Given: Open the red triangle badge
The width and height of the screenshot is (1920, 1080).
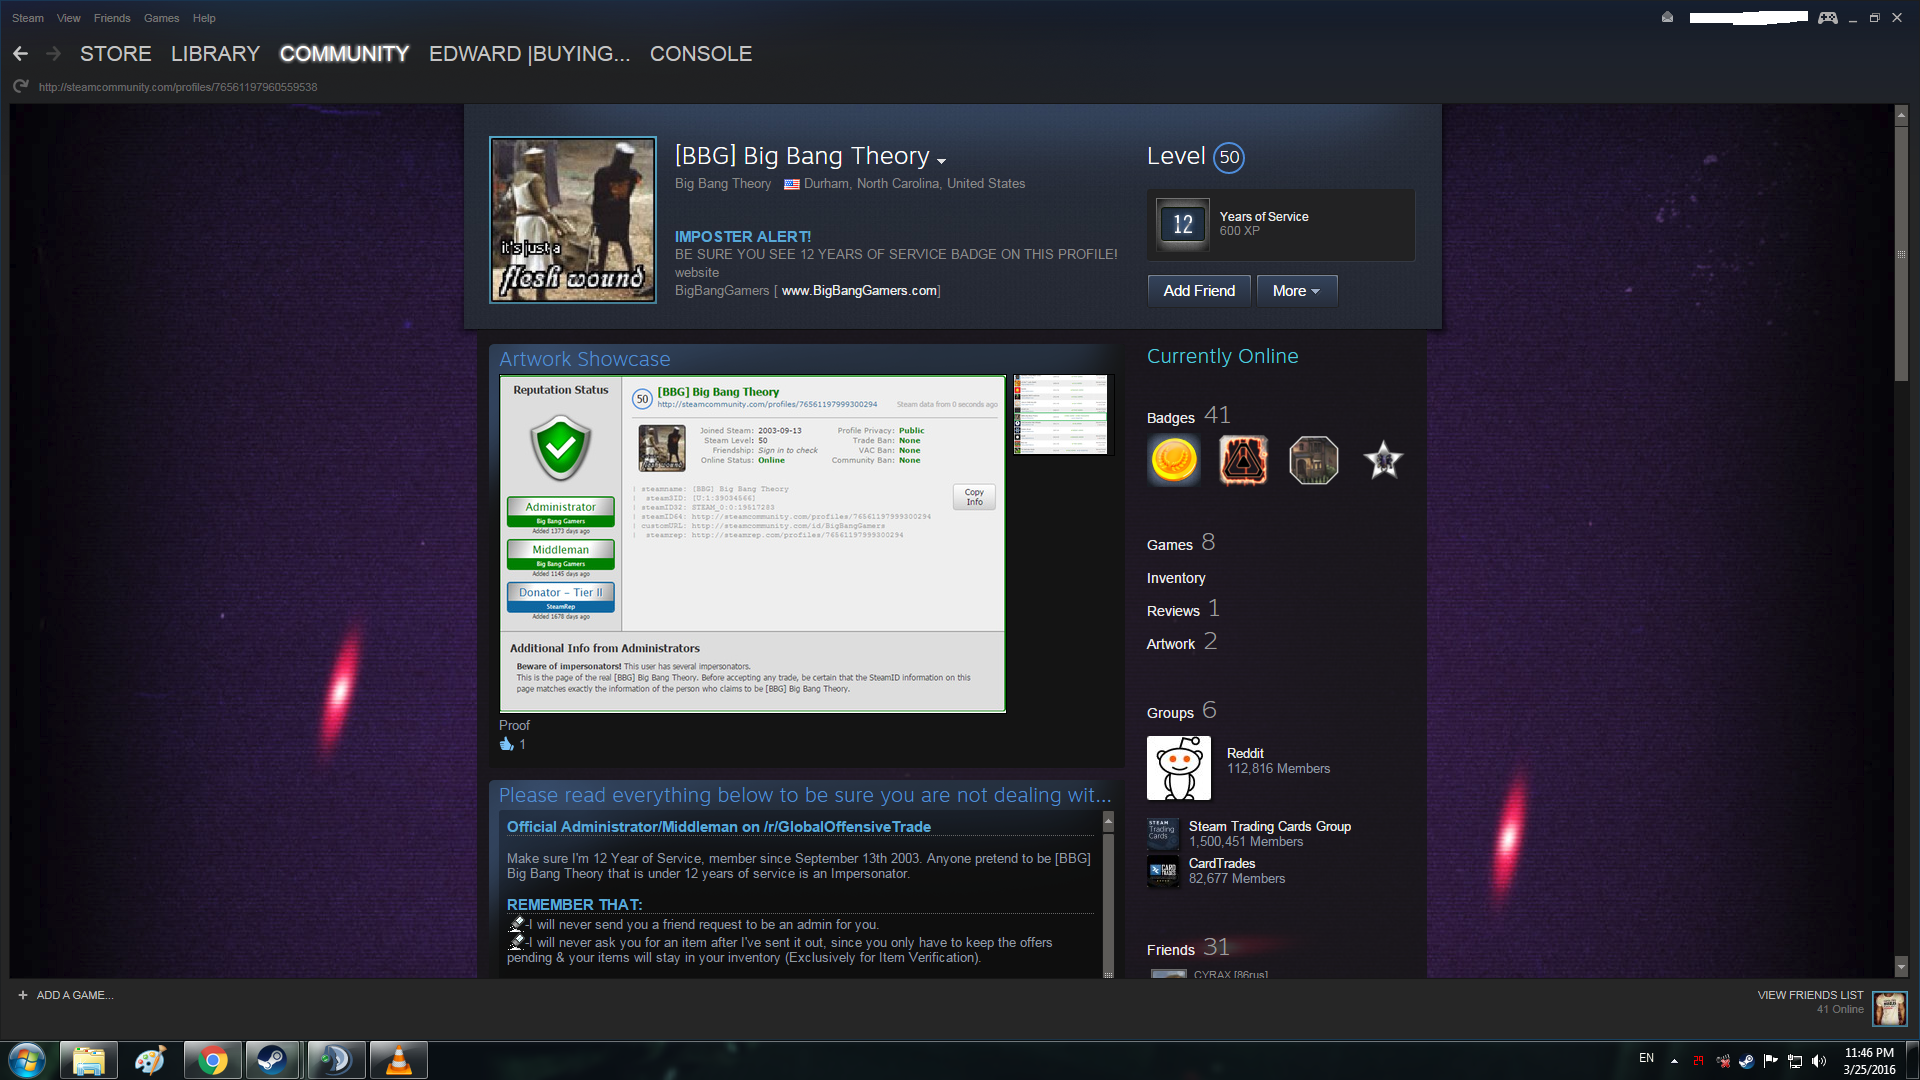Looking at the screenshot, I should 1243,461.
